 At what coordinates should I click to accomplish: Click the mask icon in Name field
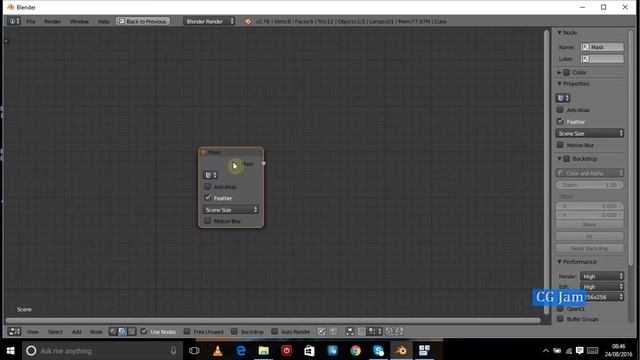click(585, 47)
